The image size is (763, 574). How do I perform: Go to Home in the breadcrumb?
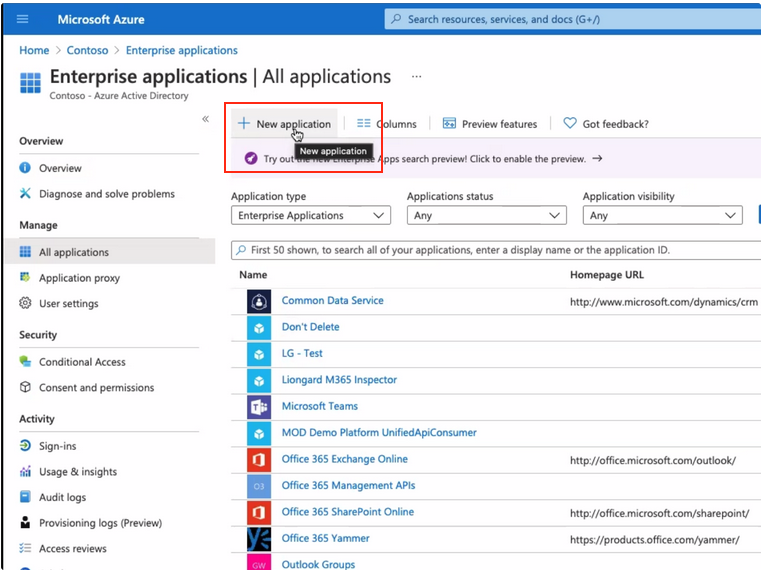pyautogui.click(x=34, y=50)
